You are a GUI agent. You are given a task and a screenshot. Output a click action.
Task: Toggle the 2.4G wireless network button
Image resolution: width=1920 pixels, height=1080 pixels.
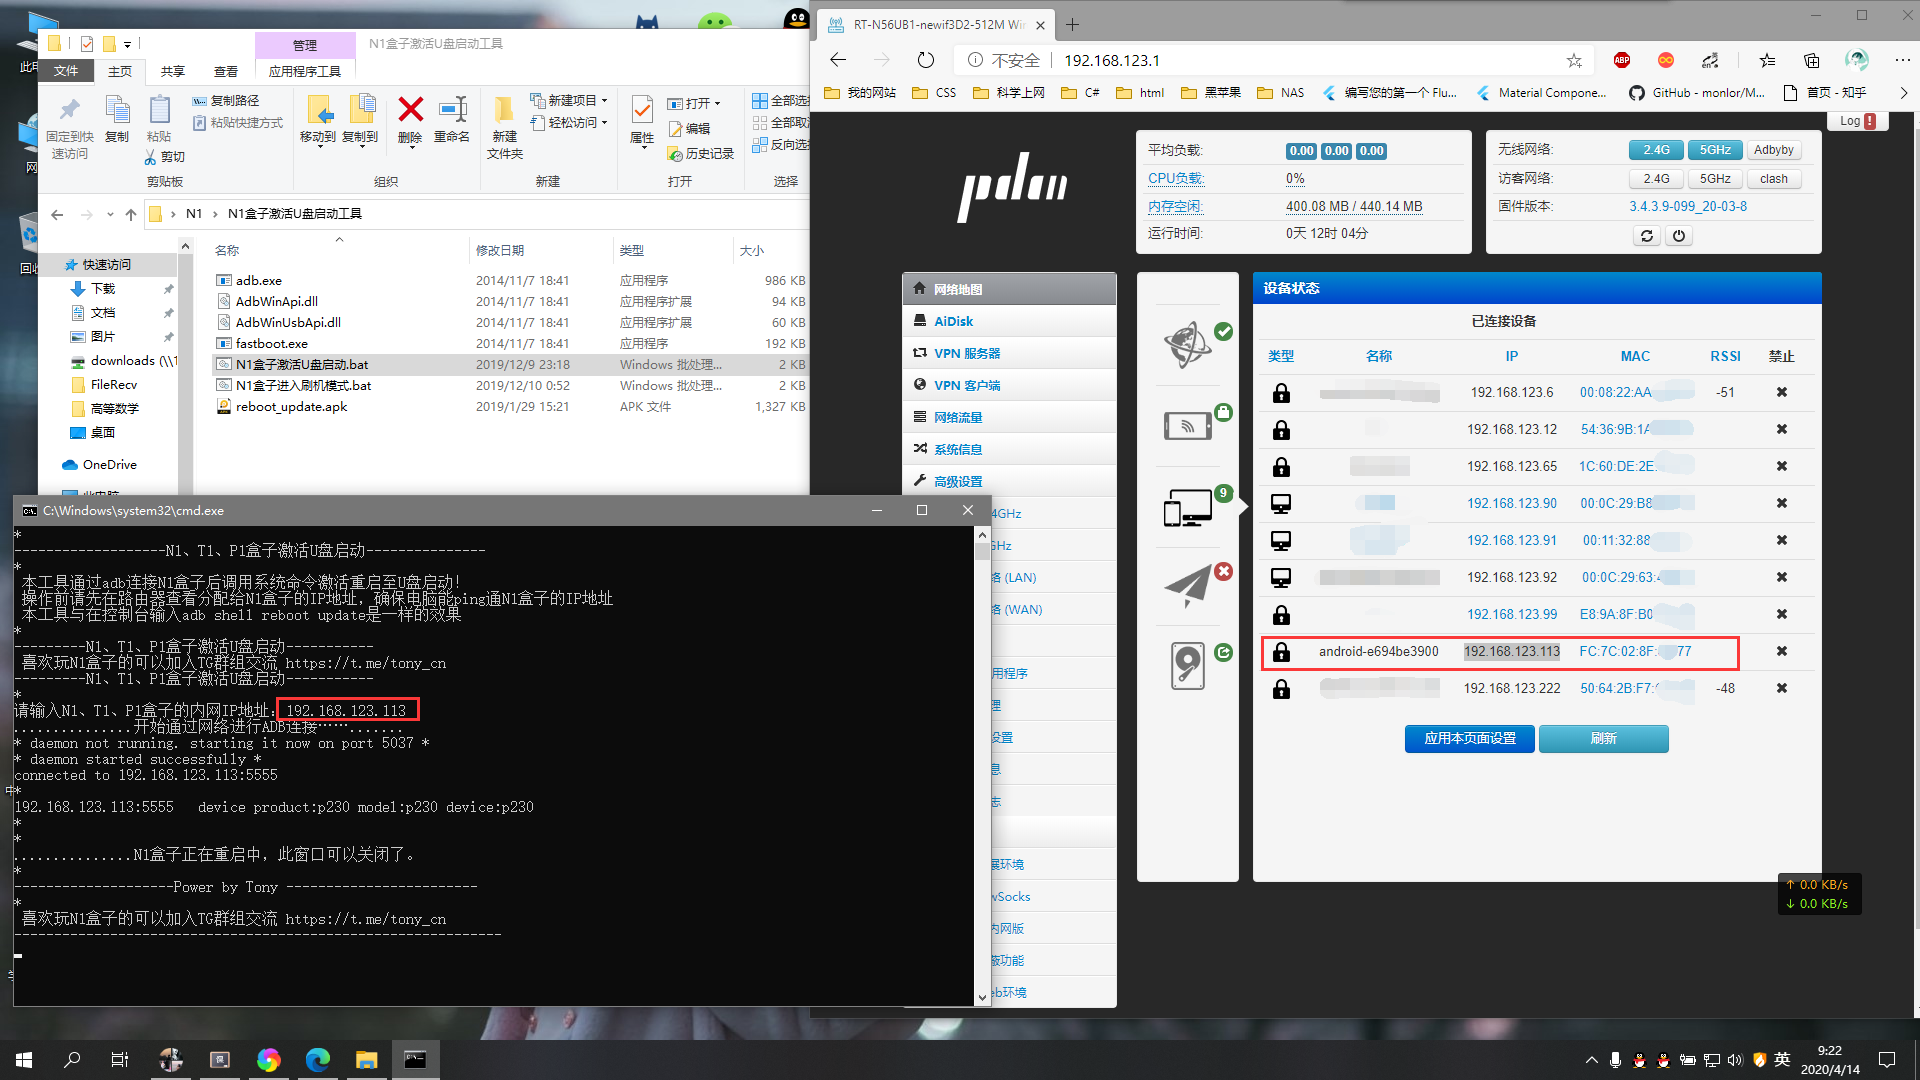pos(1656,150)
